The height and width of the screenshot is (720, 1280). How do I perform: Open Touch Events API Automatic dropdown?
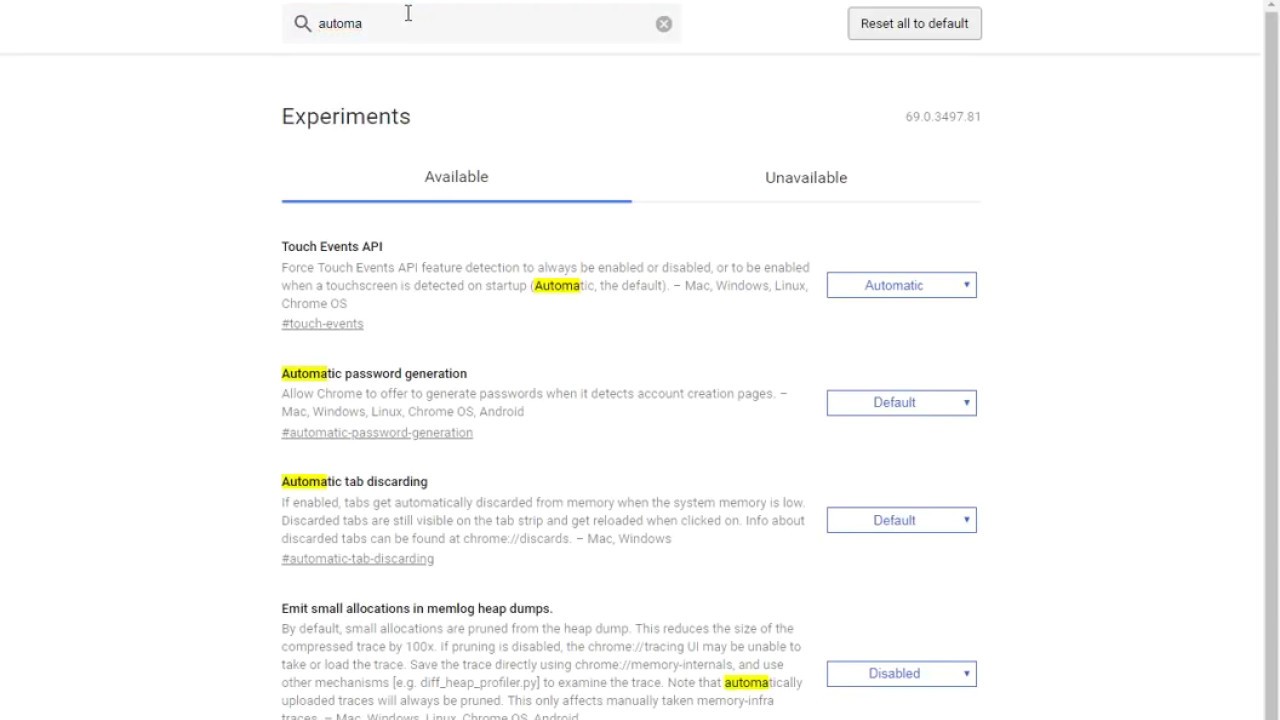901,285
